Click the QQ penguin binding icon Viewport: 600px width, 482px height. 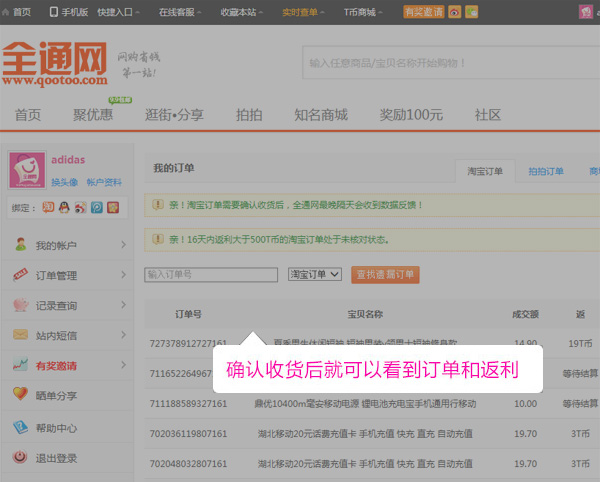pos(64,208)
